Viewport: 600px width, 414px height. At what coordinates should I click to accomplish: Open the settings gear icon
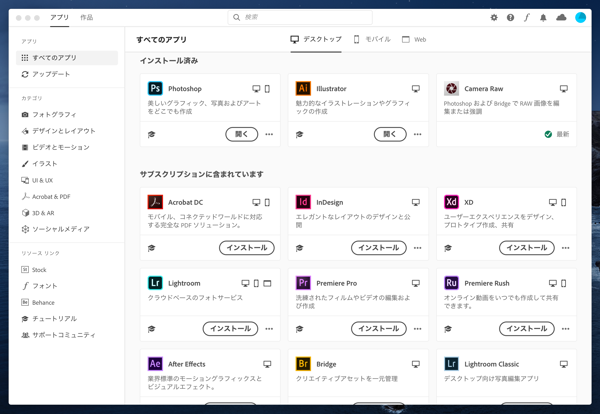pos(494,18)
